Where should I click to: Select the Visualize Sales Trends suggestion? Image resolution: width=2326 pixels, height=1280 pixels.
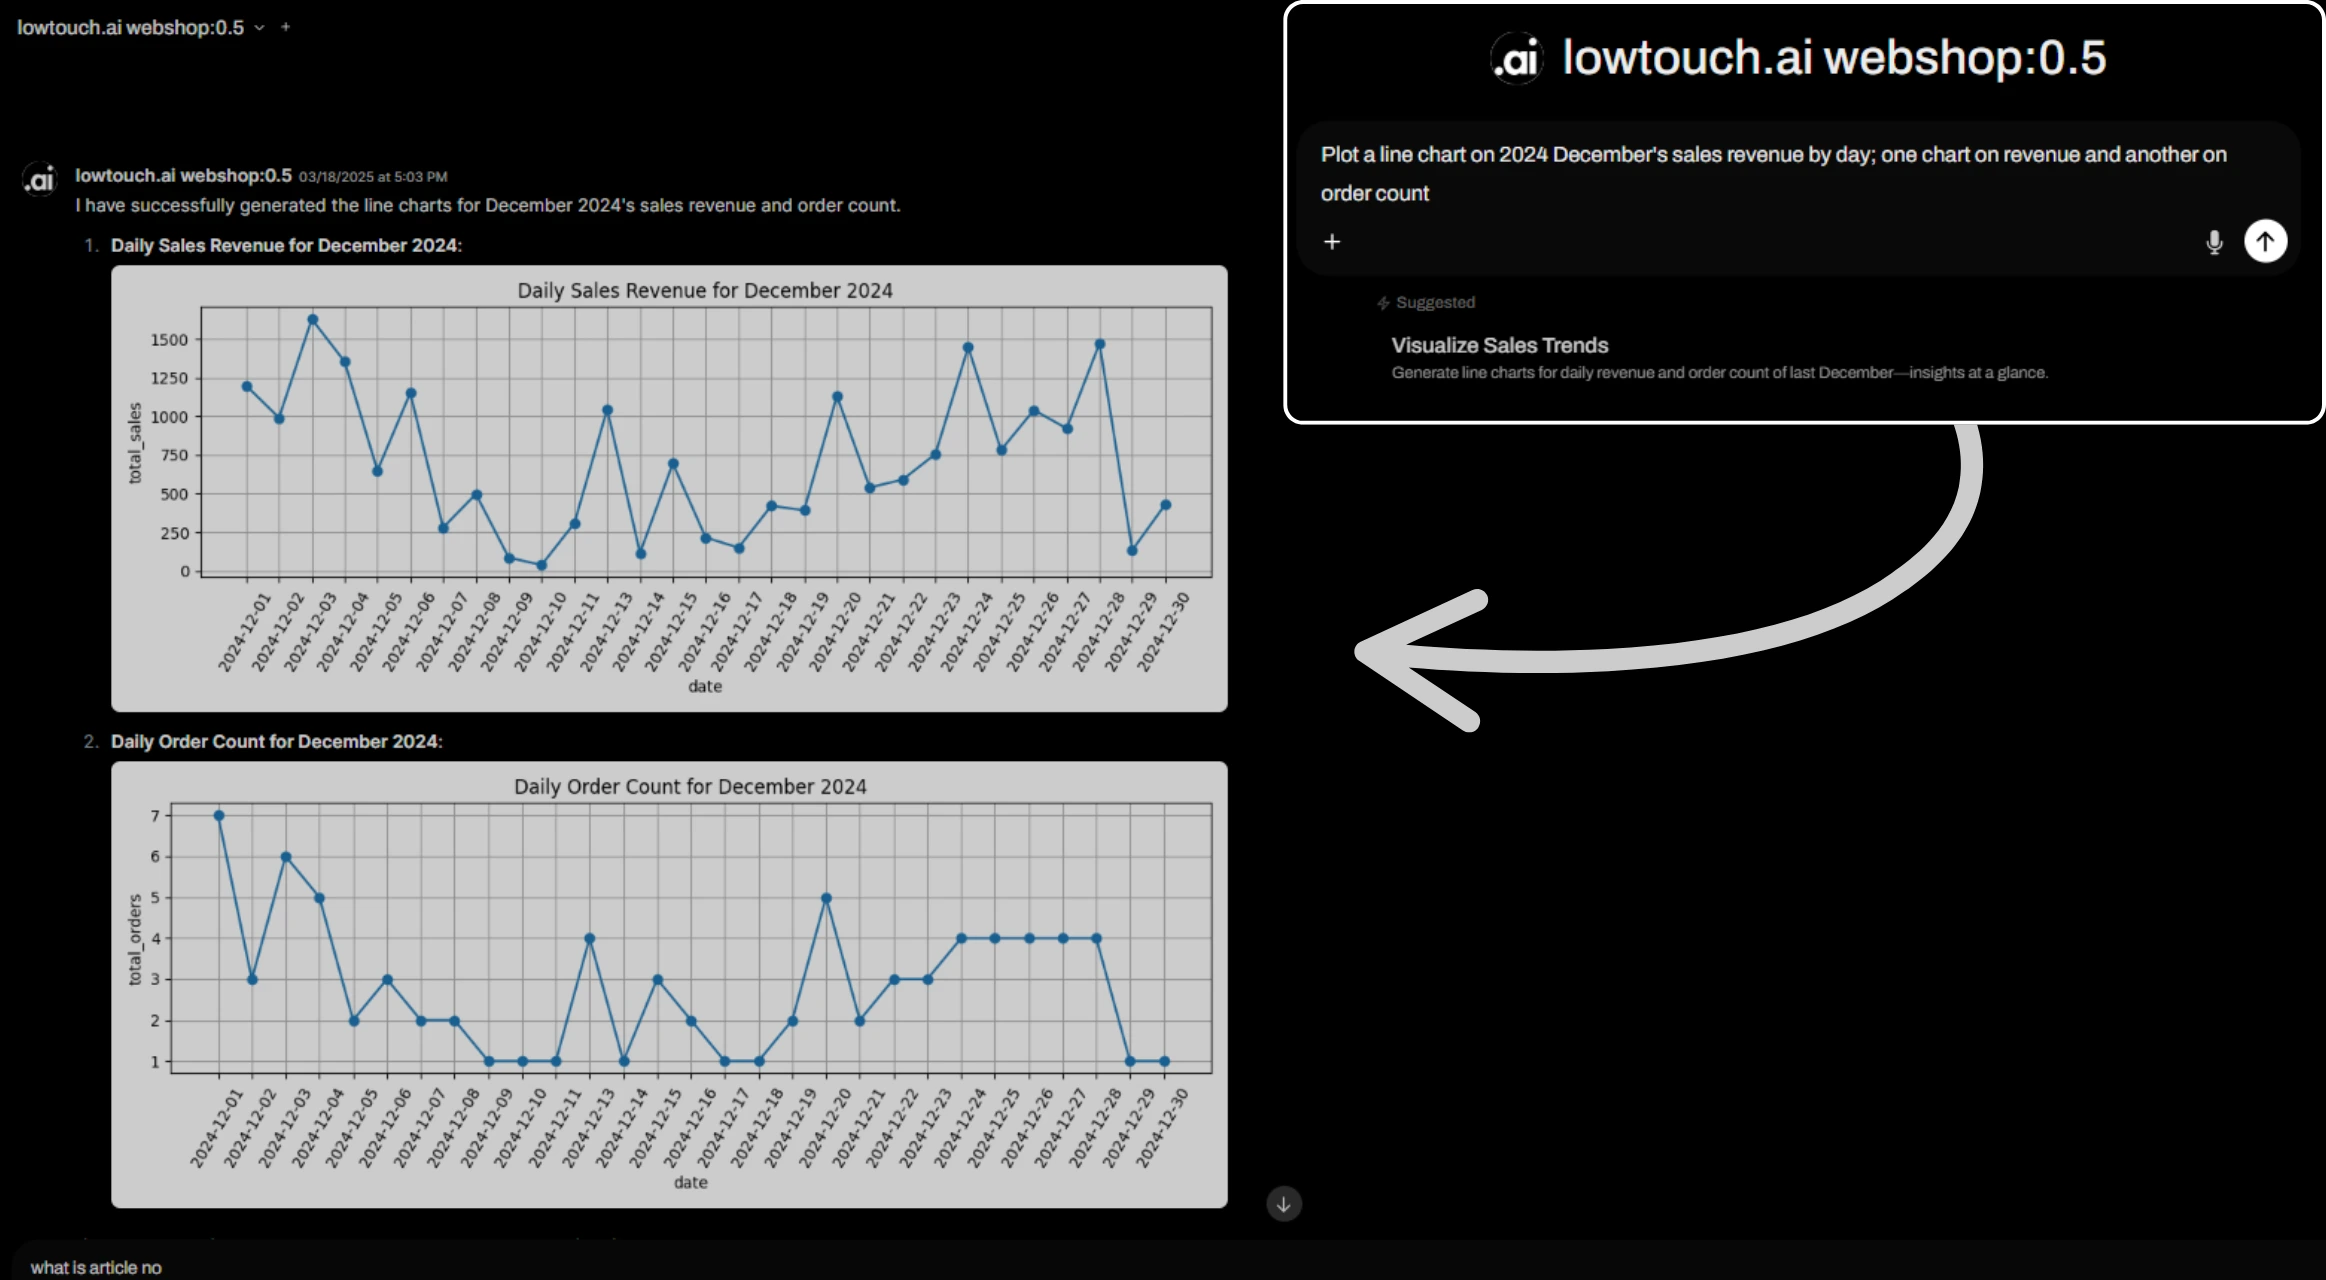(x=1719, y=357)
